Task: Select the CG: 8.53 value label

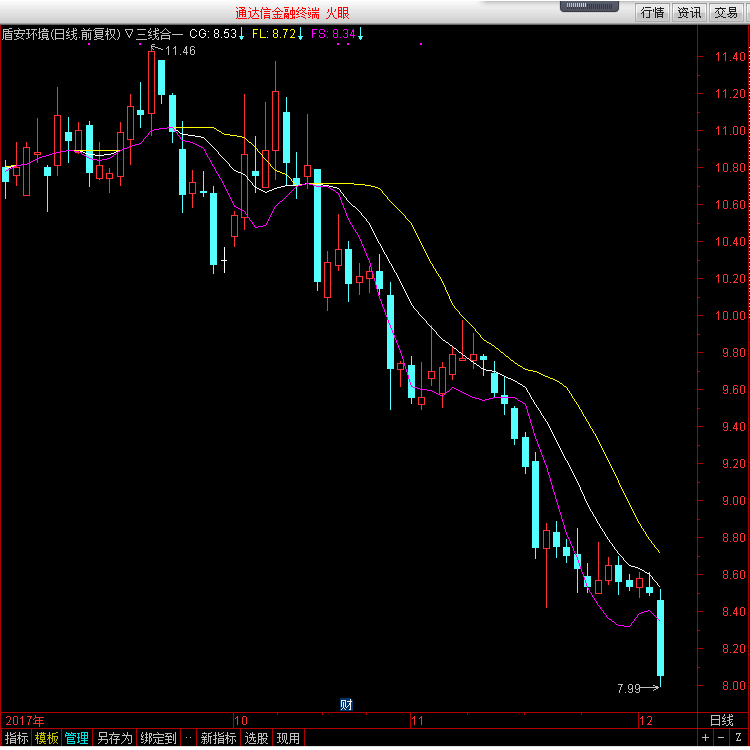Action: [213, 34]
